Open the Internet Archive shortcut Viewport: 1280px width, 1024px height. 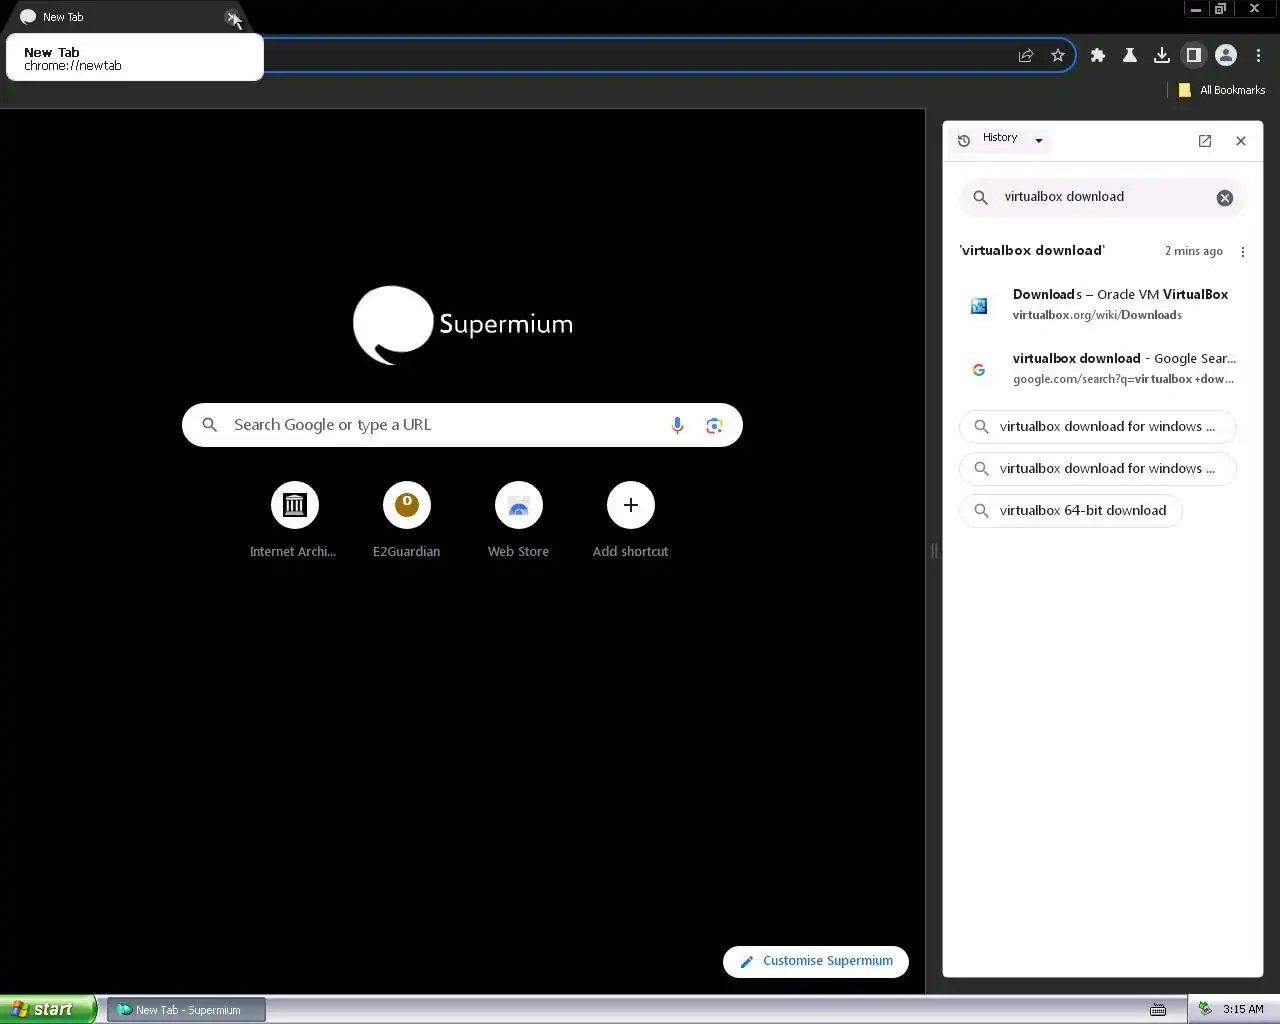point(294,520)
